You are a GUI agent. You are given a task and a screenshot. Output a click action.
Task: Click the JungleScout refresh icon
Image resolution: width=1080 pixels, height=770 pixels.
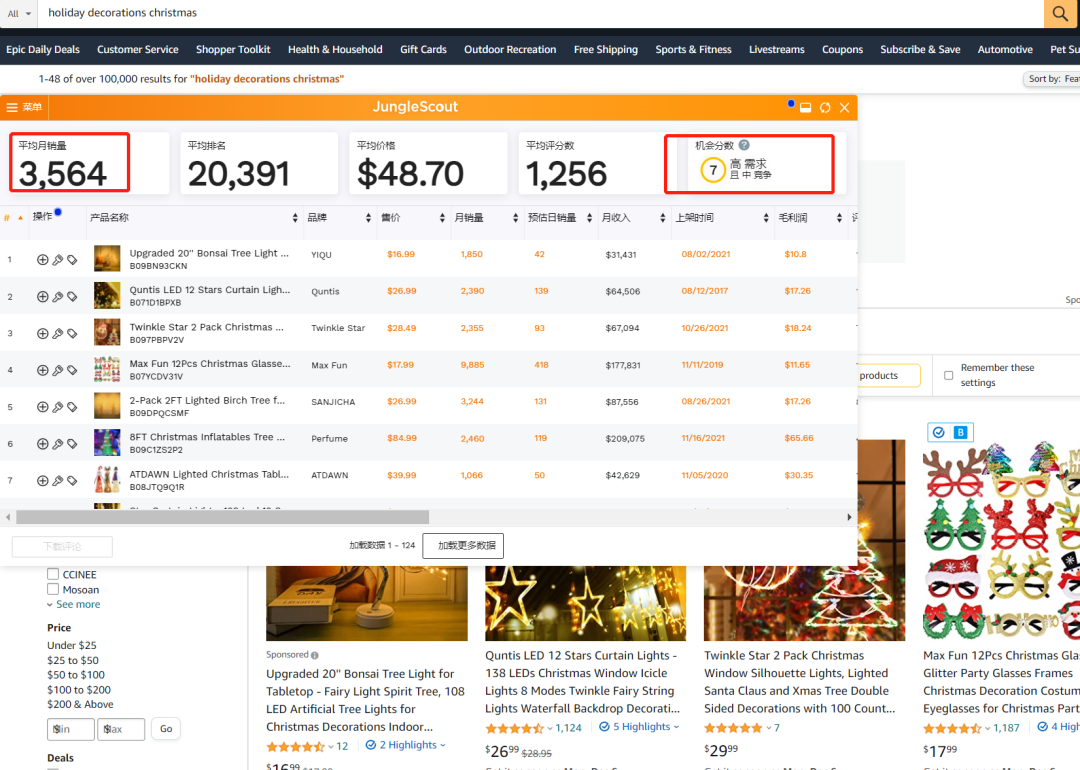(x=825, y=107)
